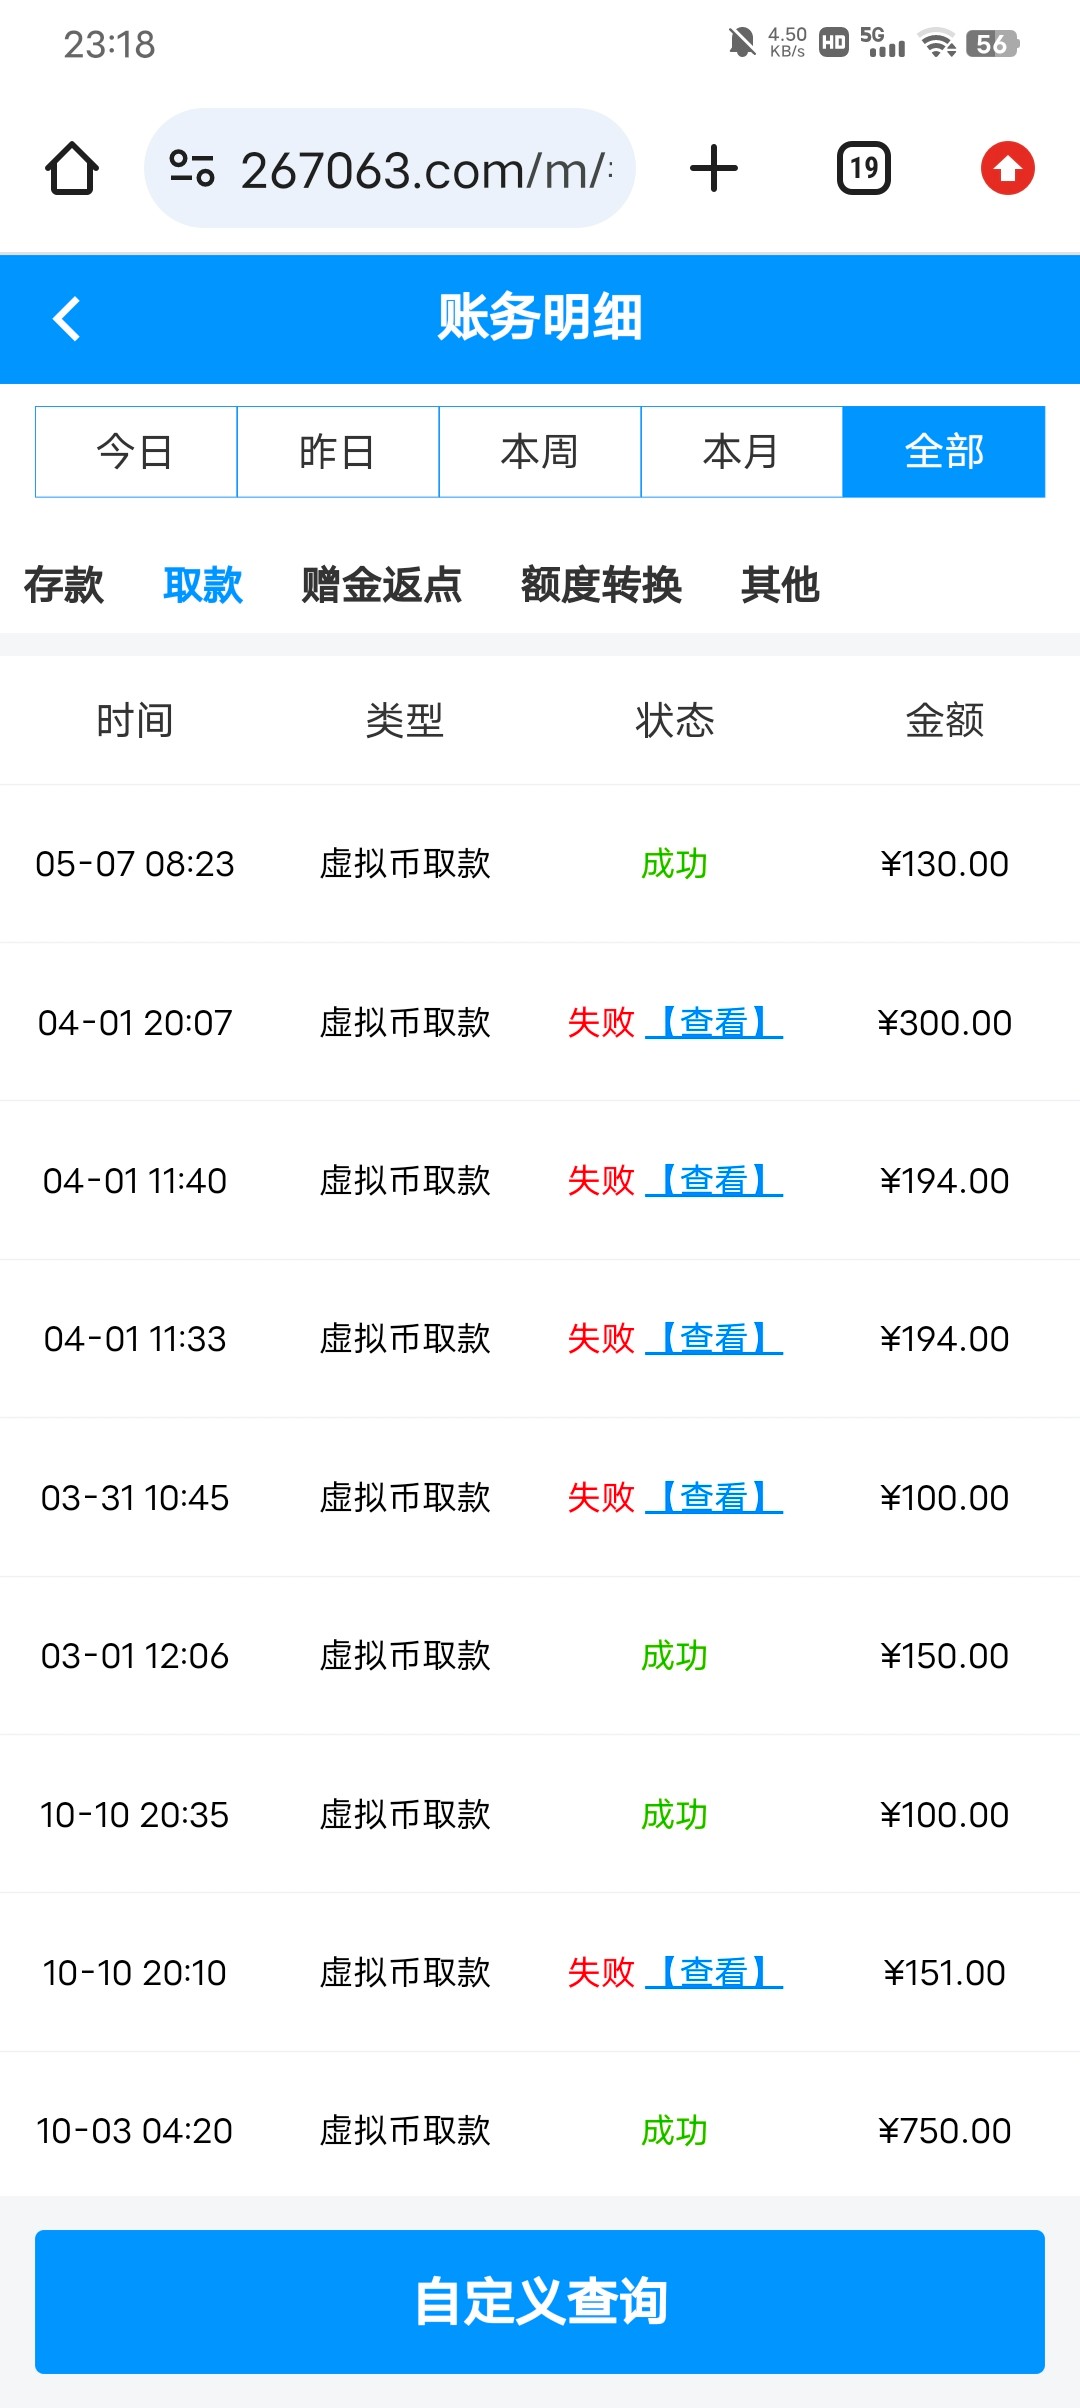Viewport: 1080px width, 2408px height.
Task: Open site settings icon in address bar
Action: (x=192, y=168)
